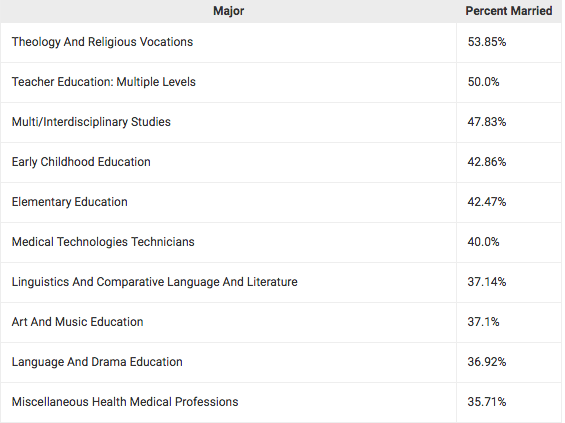This screenshot has width=565, height=423.
Task: Click the 35.71% percent cell
Action: 509,402
